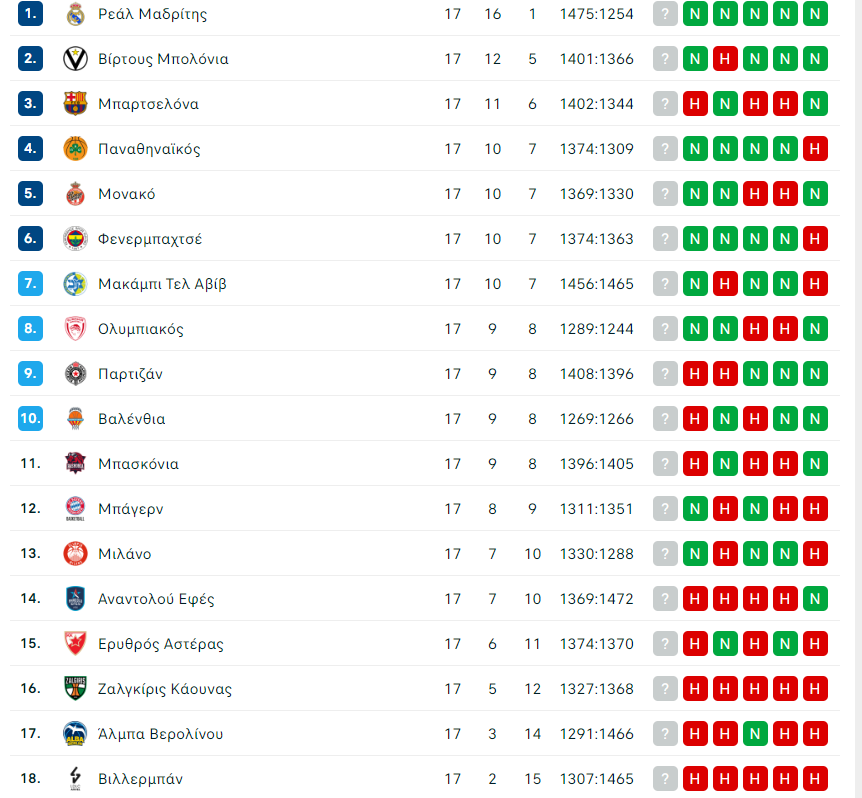Select the Ερυθρός Αστέρας team name
This screenshot has height=798, width=862.
(x=160, y=644)
